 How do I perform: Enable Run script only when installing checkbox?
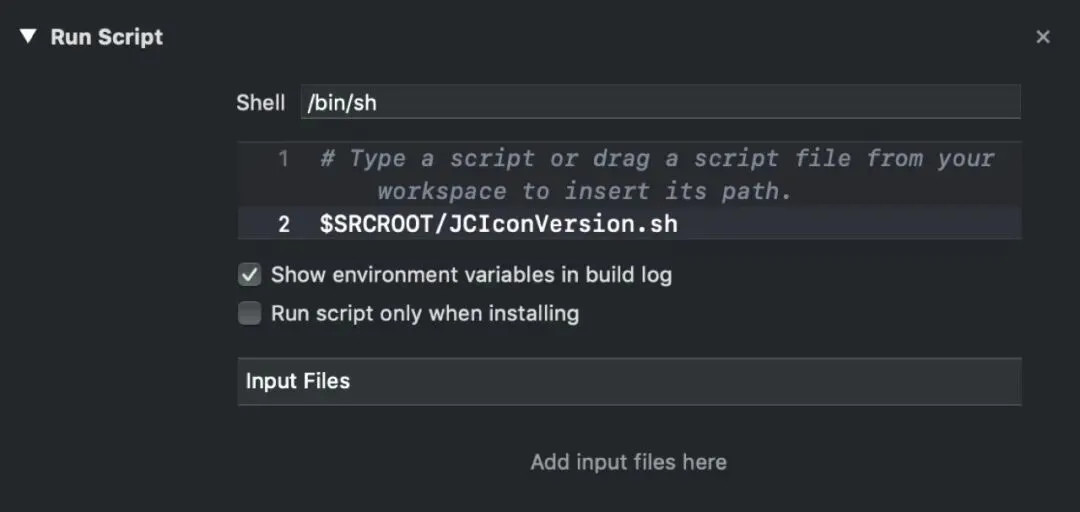pyautogui.click(x=249, y=314)
